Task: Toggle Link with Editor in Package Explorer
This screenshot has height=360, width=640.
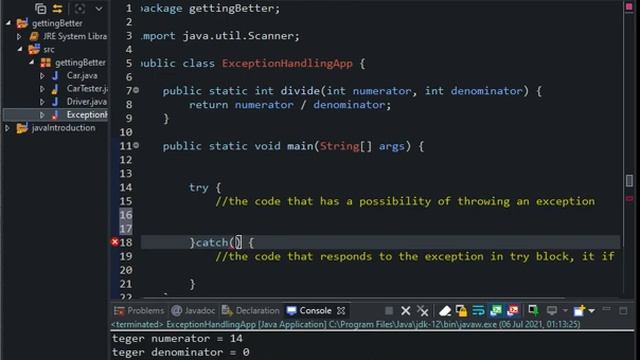Action: (58, 8)
